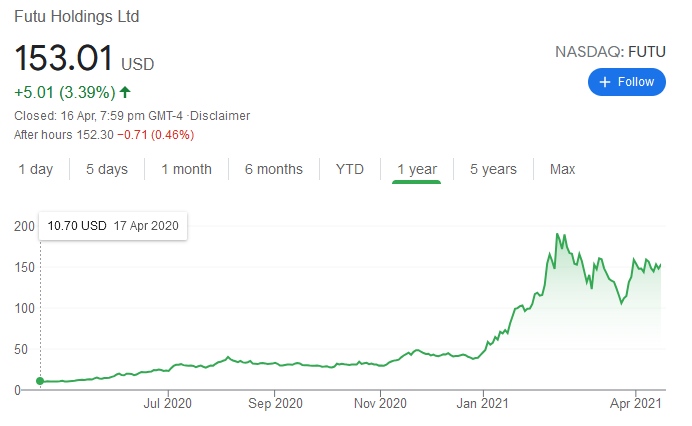Show the 1 month chart
This screenshot has width=692, height=426.
[x=186, y=169]
